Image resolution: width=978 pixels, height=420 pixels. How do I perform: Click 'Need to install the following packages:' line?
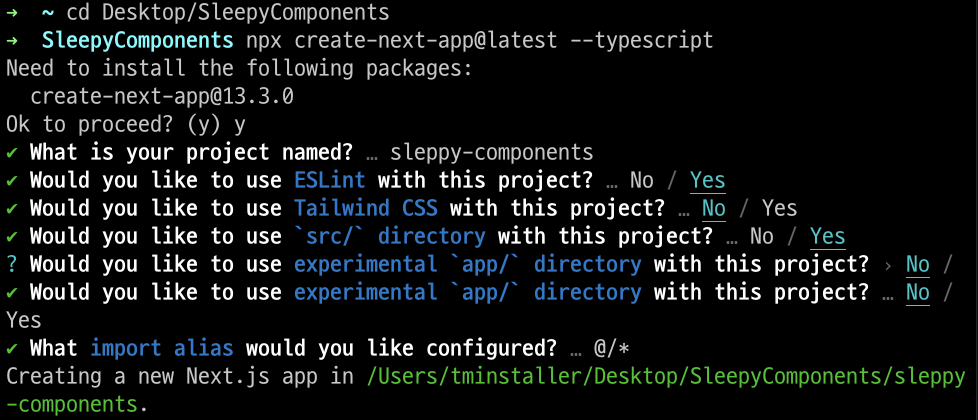240,69
